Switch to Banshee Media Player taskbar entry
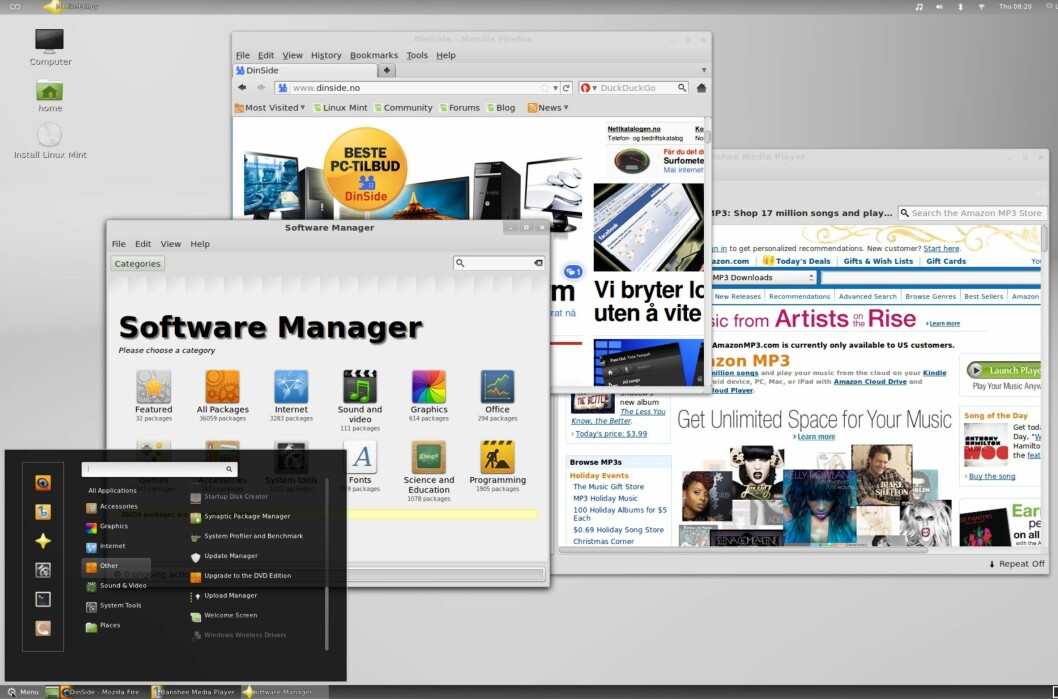1058x699 pixels. pyautogui.click(x=194, y=692)
